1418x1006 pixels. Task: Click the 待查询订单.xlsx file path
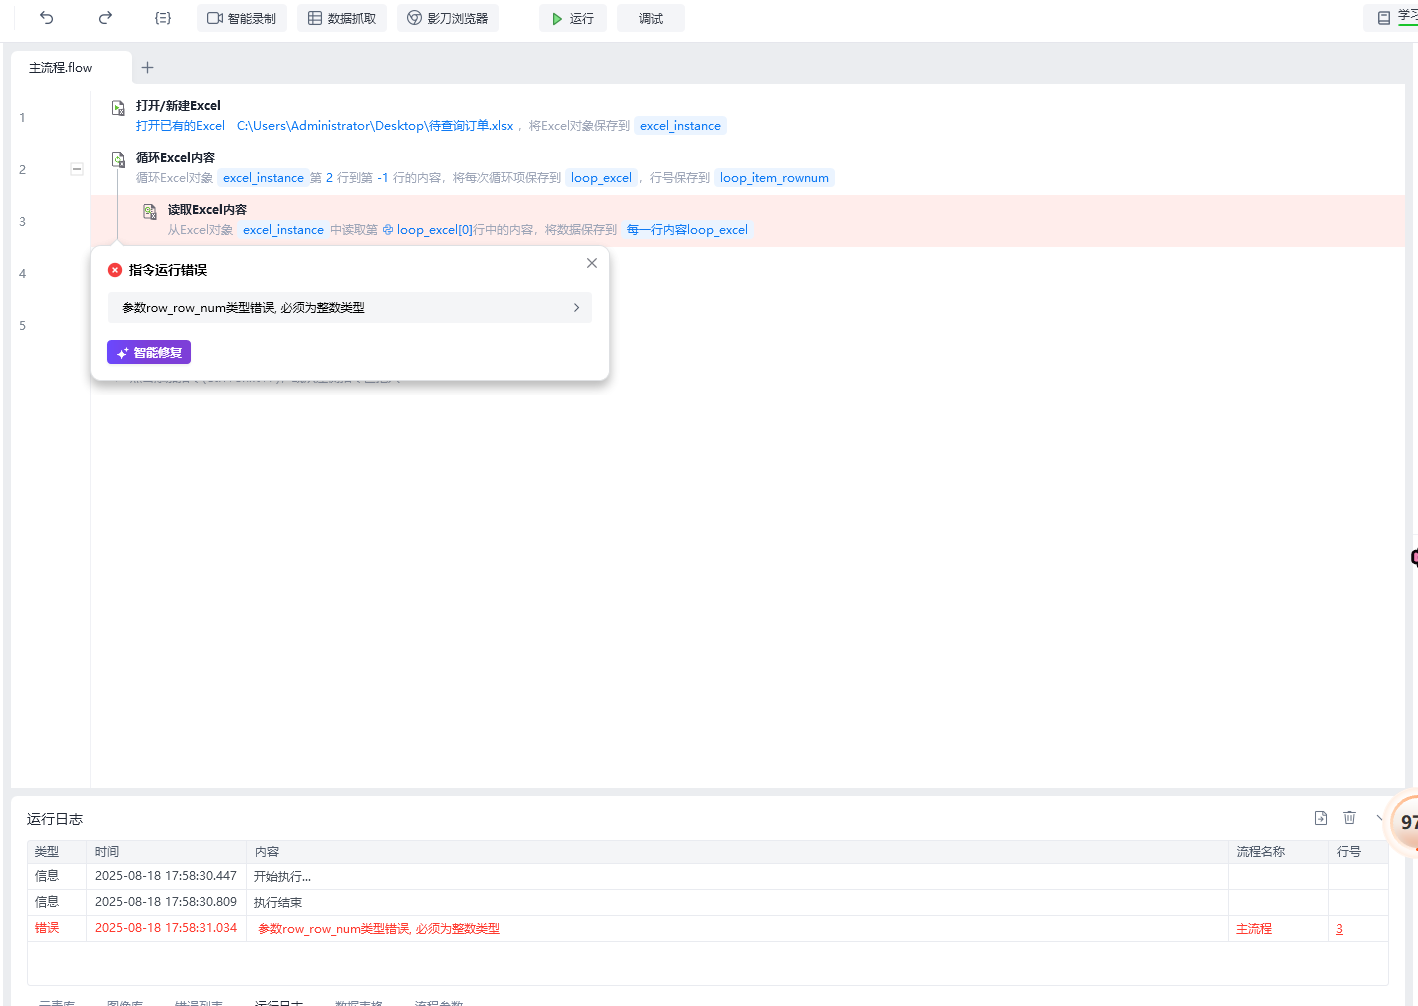point(375,126)
